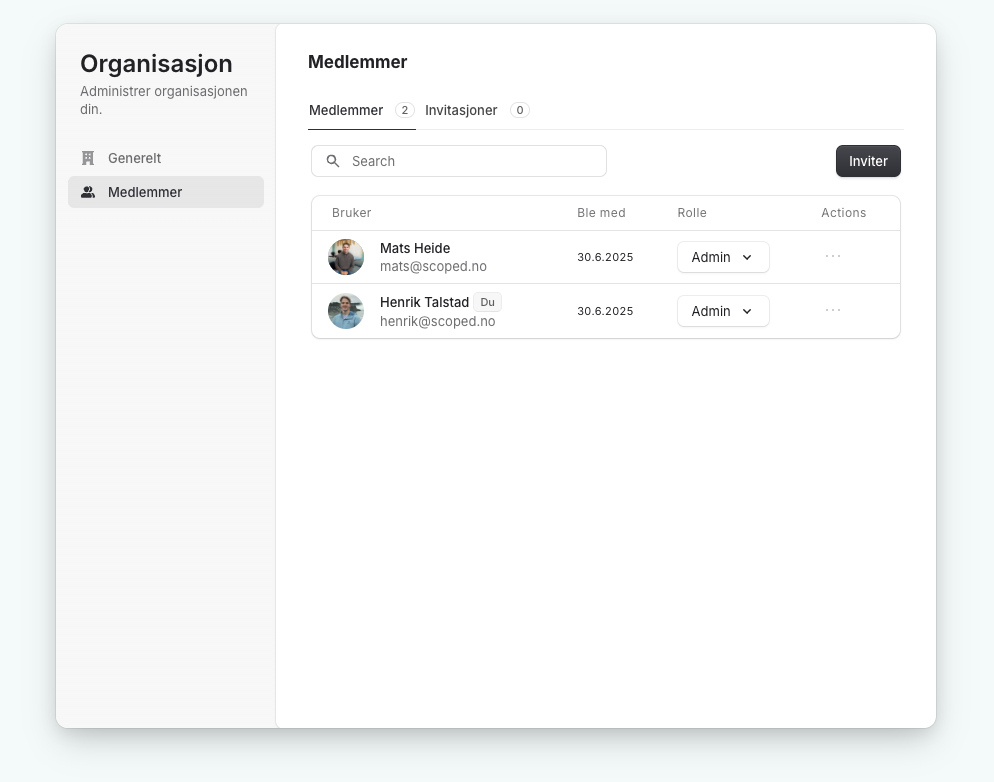The image size is (994, 782).
Task: Click Mats Heide's profile avatar
Action: click(346, 257)
